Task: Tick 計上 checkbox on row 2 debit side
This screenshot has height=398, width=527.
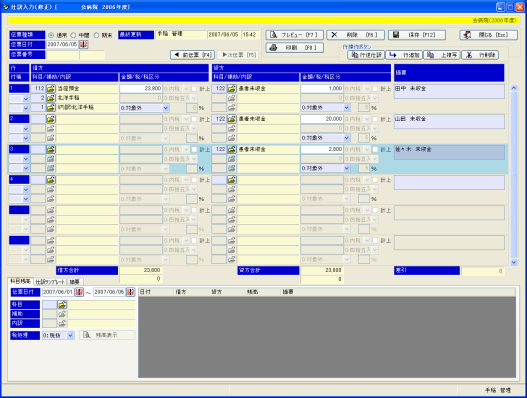Action: (x=194, y=119)
